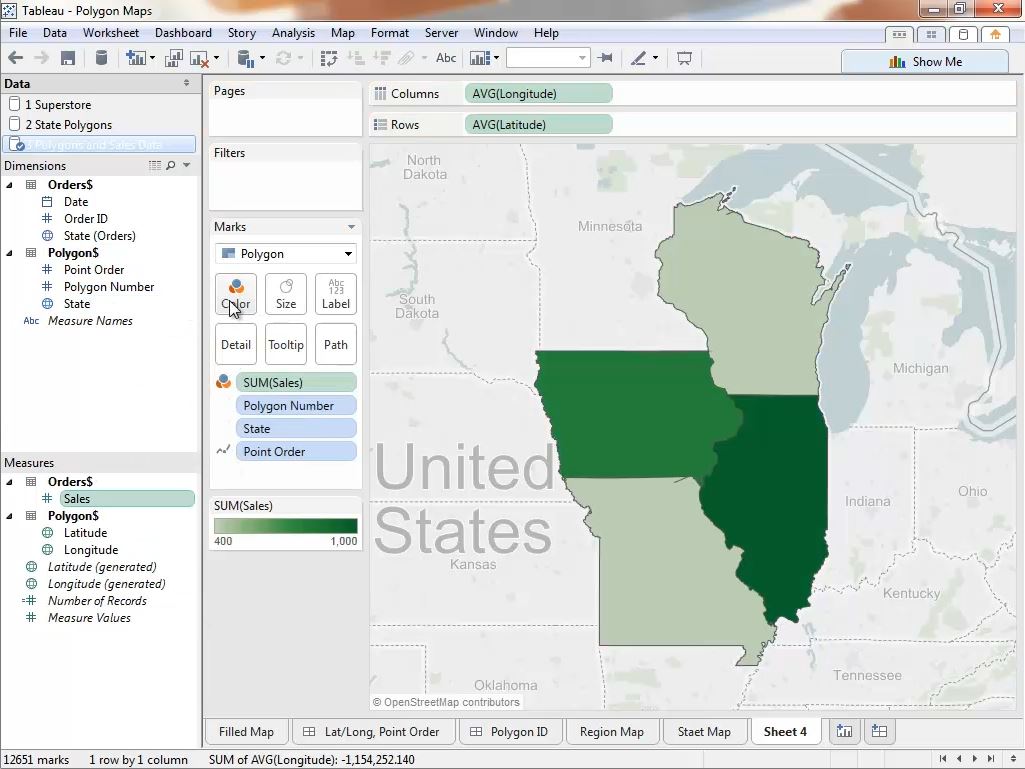Open the Polygon mark type dropdown
This screenshot has width=1025, height=769.
286,254
